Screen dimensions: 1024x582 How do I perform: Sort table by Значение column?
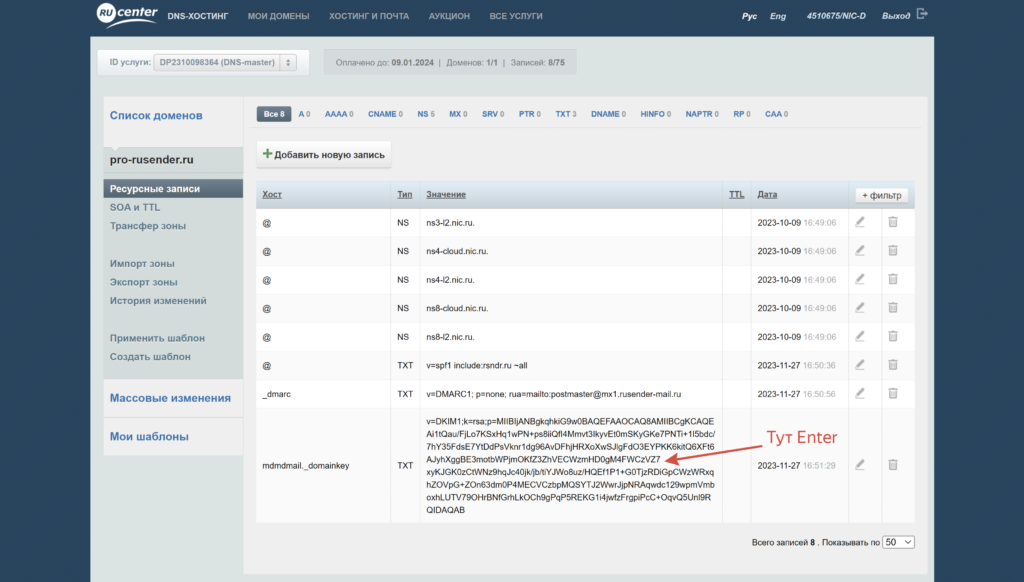pyautogui.click(x=446, y=195)
